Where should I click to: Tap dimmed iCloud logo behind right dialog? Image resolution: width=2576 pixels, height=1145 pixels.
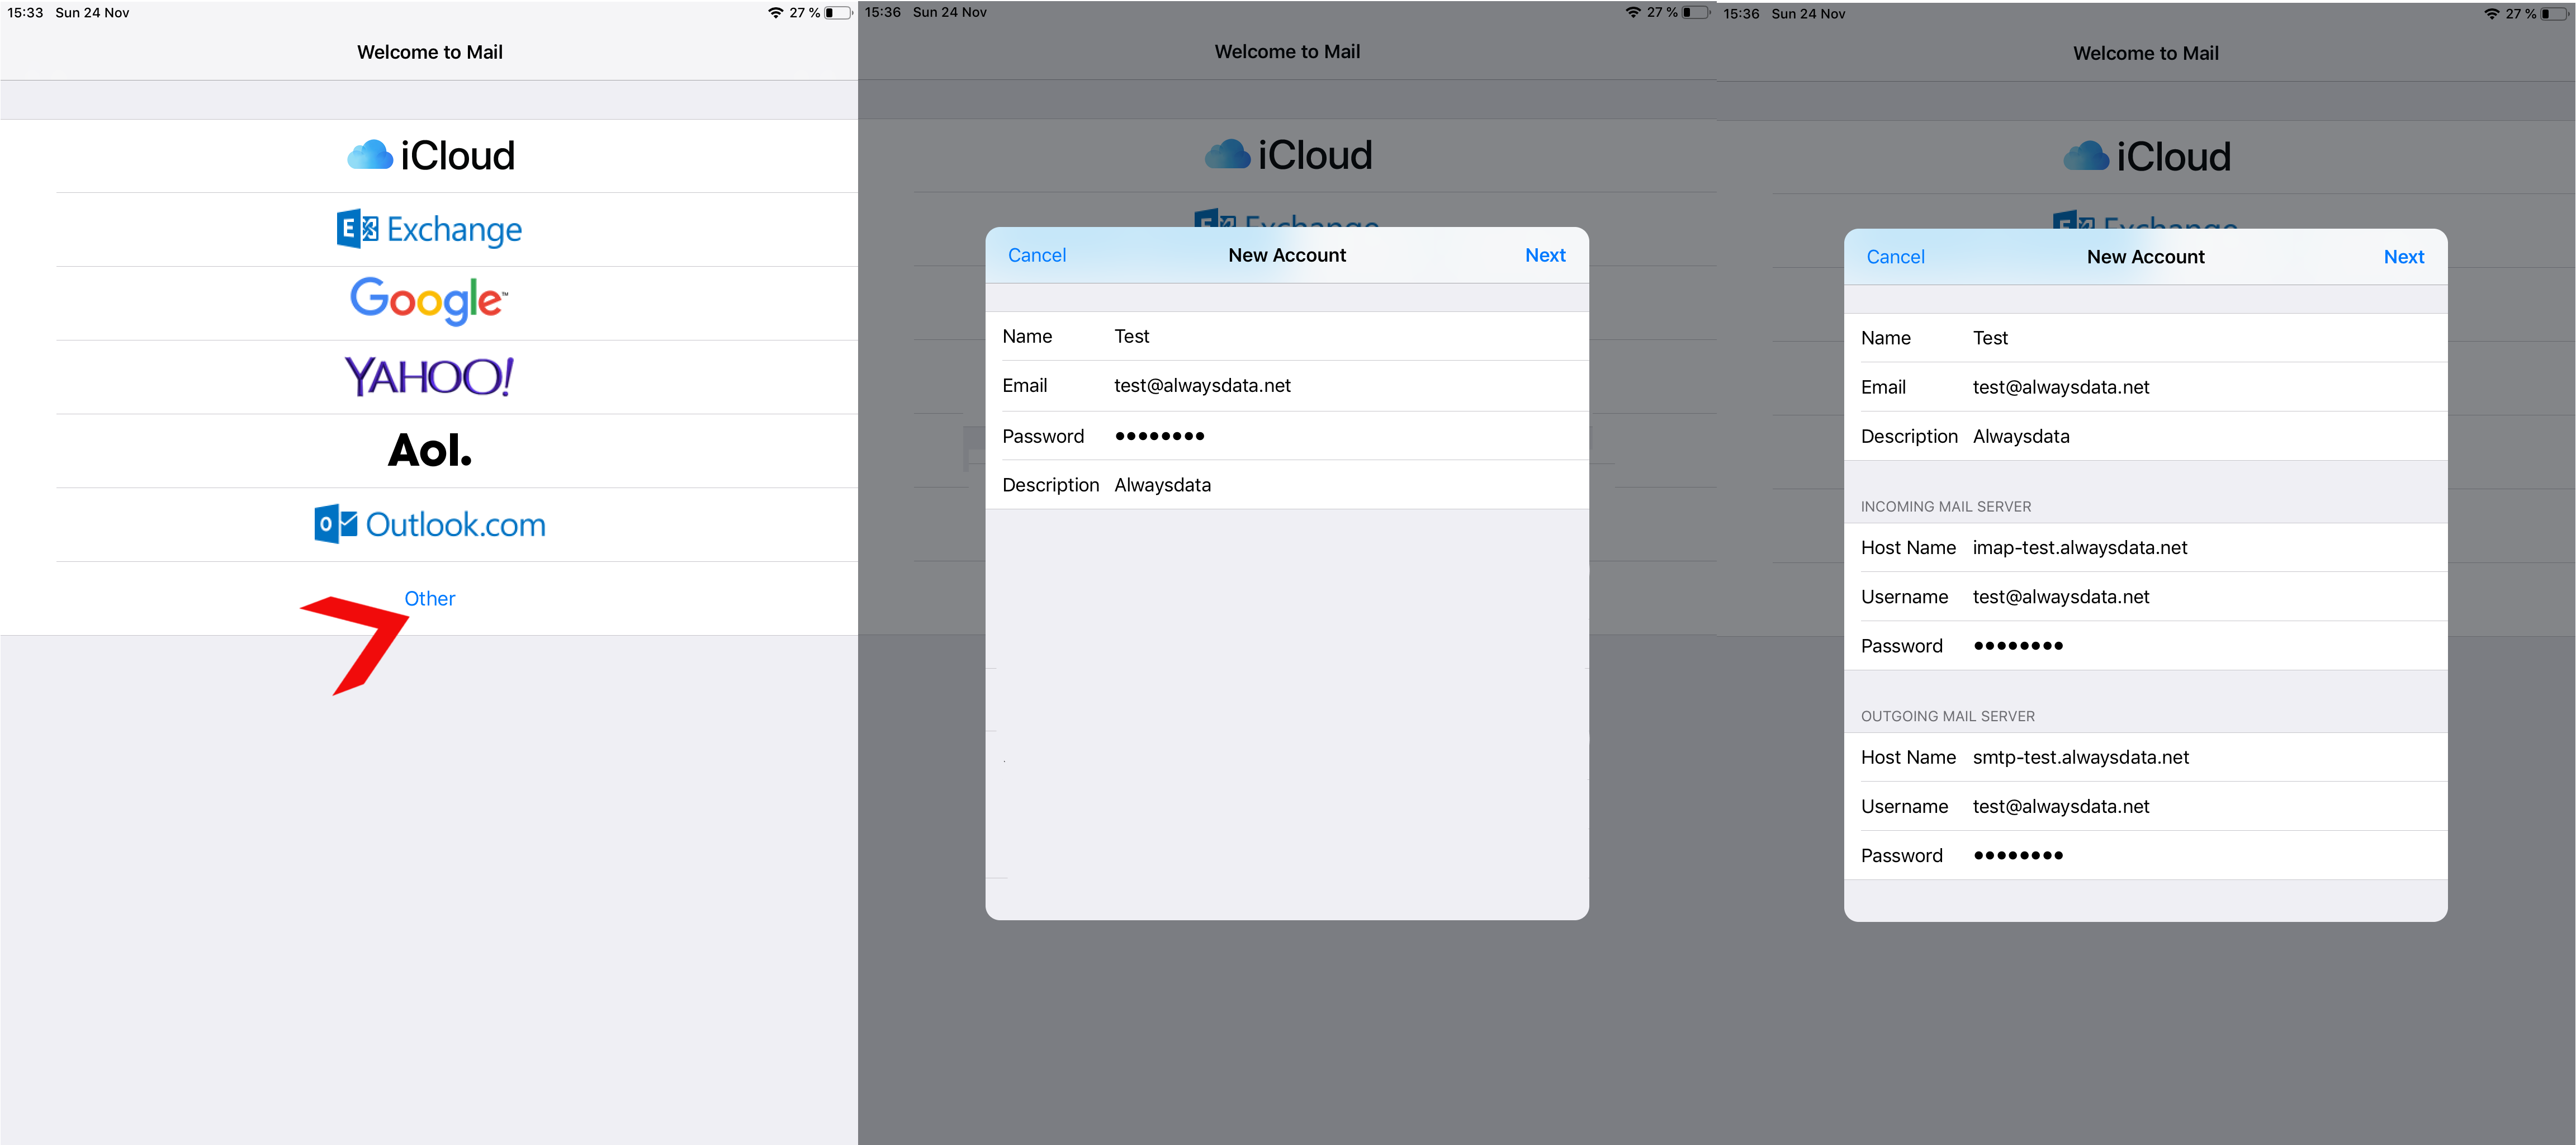point(2147,157)
